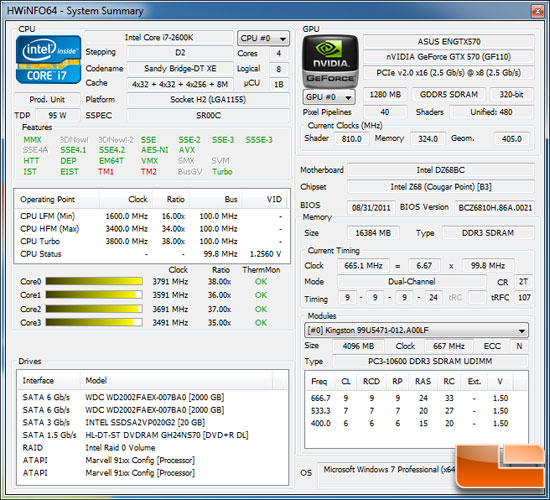Click the Intel Core i7 logo
This screenshot has height=500, width=550.
coord(48,60)
